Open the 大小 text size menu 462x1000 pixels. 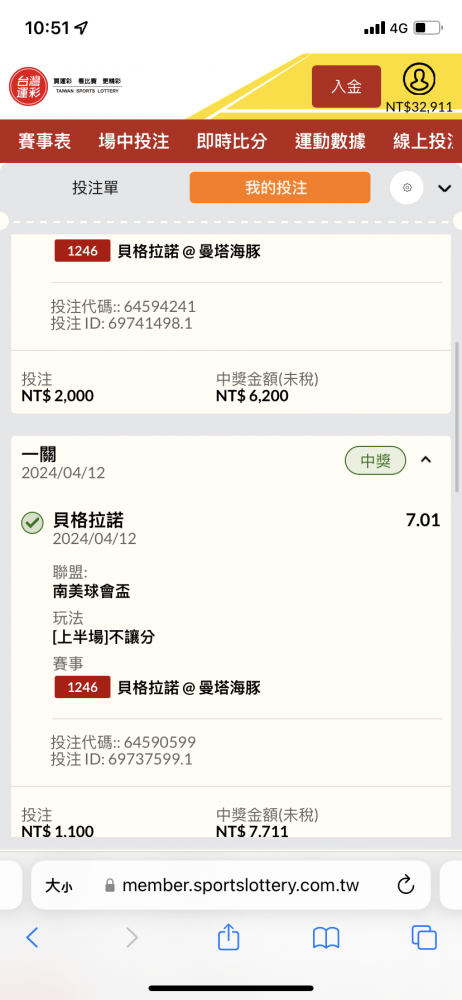tap(58, 885)
